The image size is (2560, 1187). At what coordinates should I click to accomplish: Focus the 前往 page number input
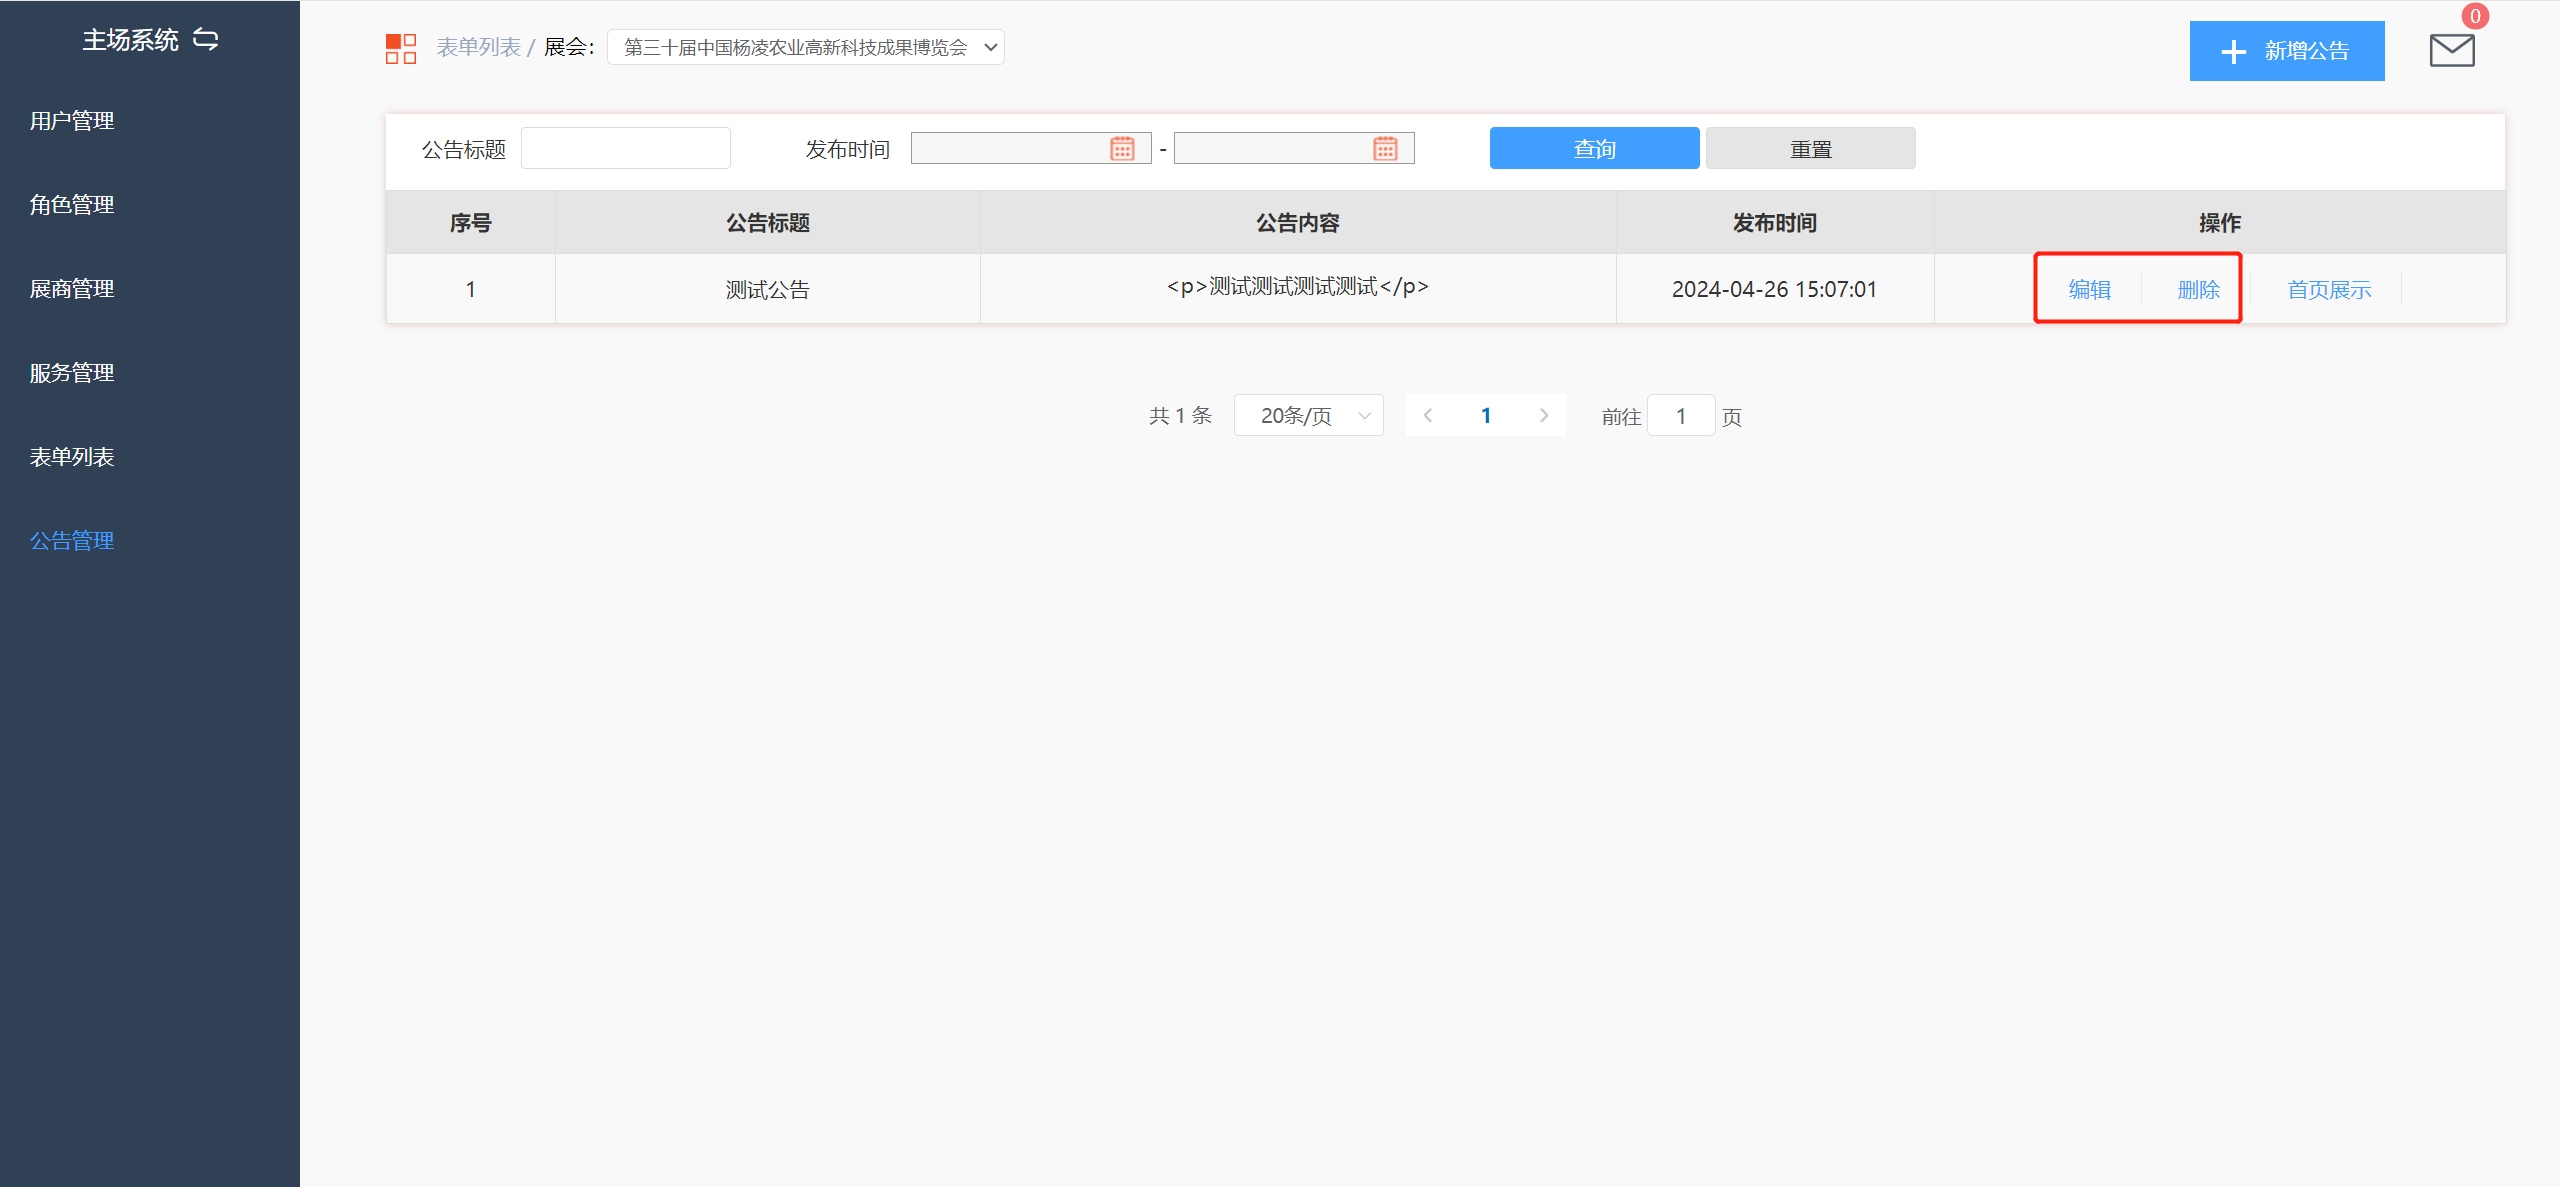pyautogui.click(x=1681, y=415)
